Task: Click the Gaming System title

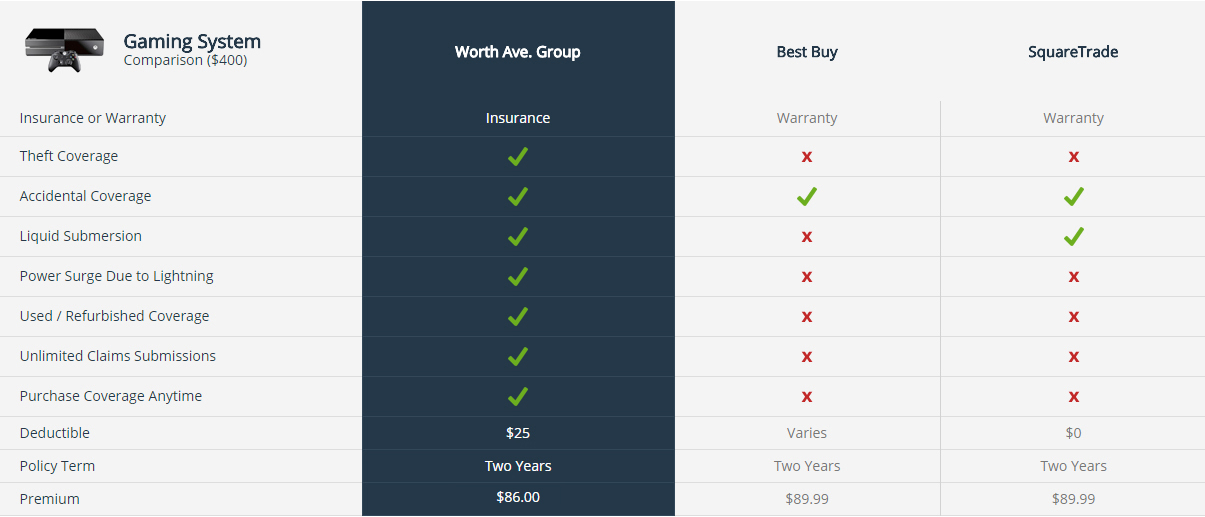Action: point(192,42)
